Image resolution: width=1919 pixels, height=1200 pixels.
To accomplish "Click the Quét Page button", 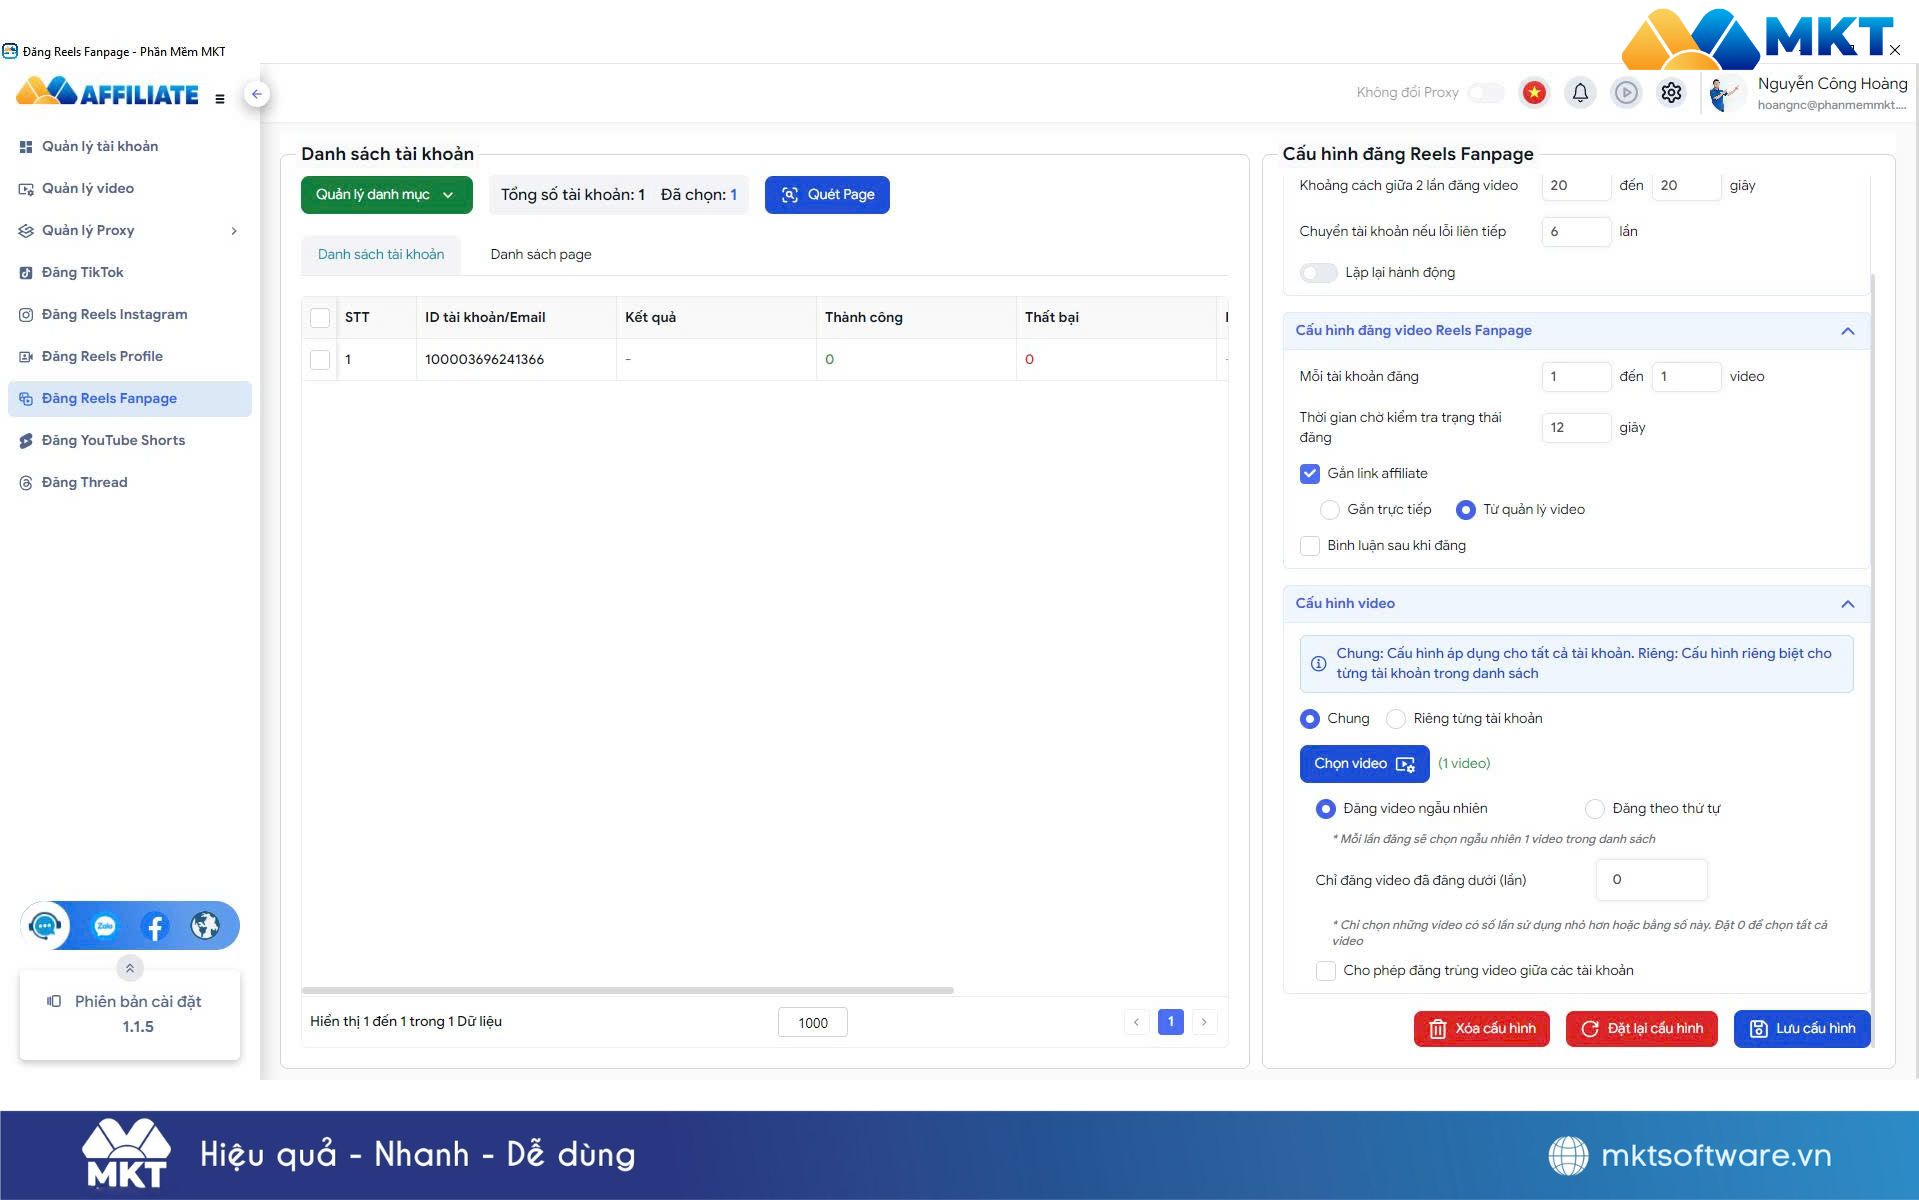I will point(827,194).
